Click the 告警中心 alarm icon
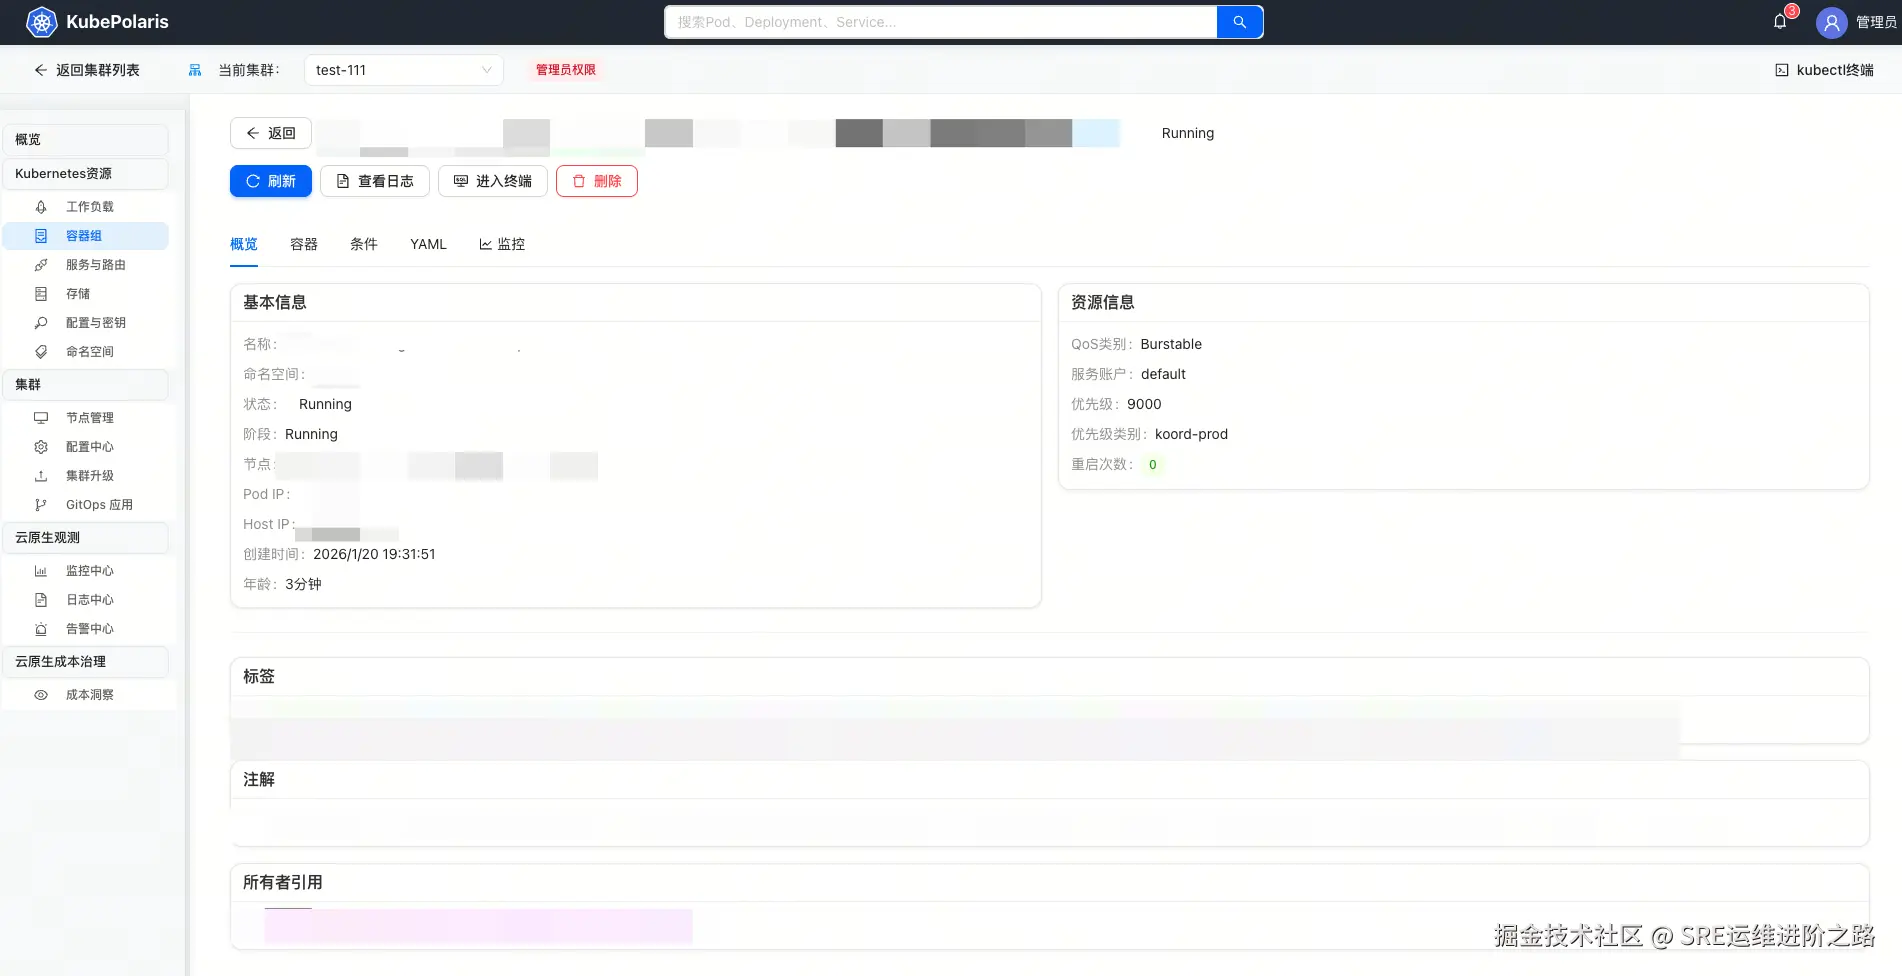This screenshot has height=976, width=1902. pyautogui.click(x=41, y=629)
